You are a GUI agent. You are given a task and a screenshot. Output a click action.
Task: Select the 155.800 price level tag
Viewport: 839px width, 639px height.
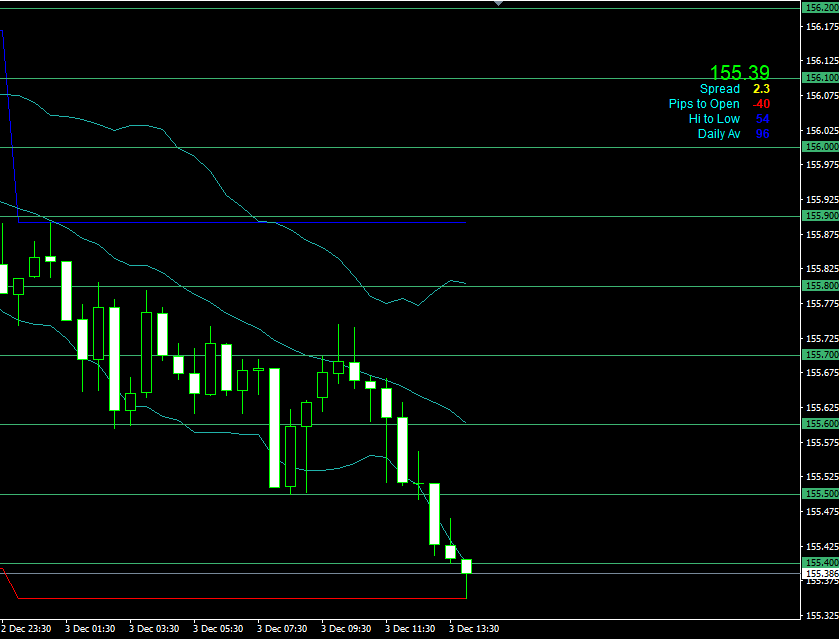pyautogui.click(x=820, y=286)
